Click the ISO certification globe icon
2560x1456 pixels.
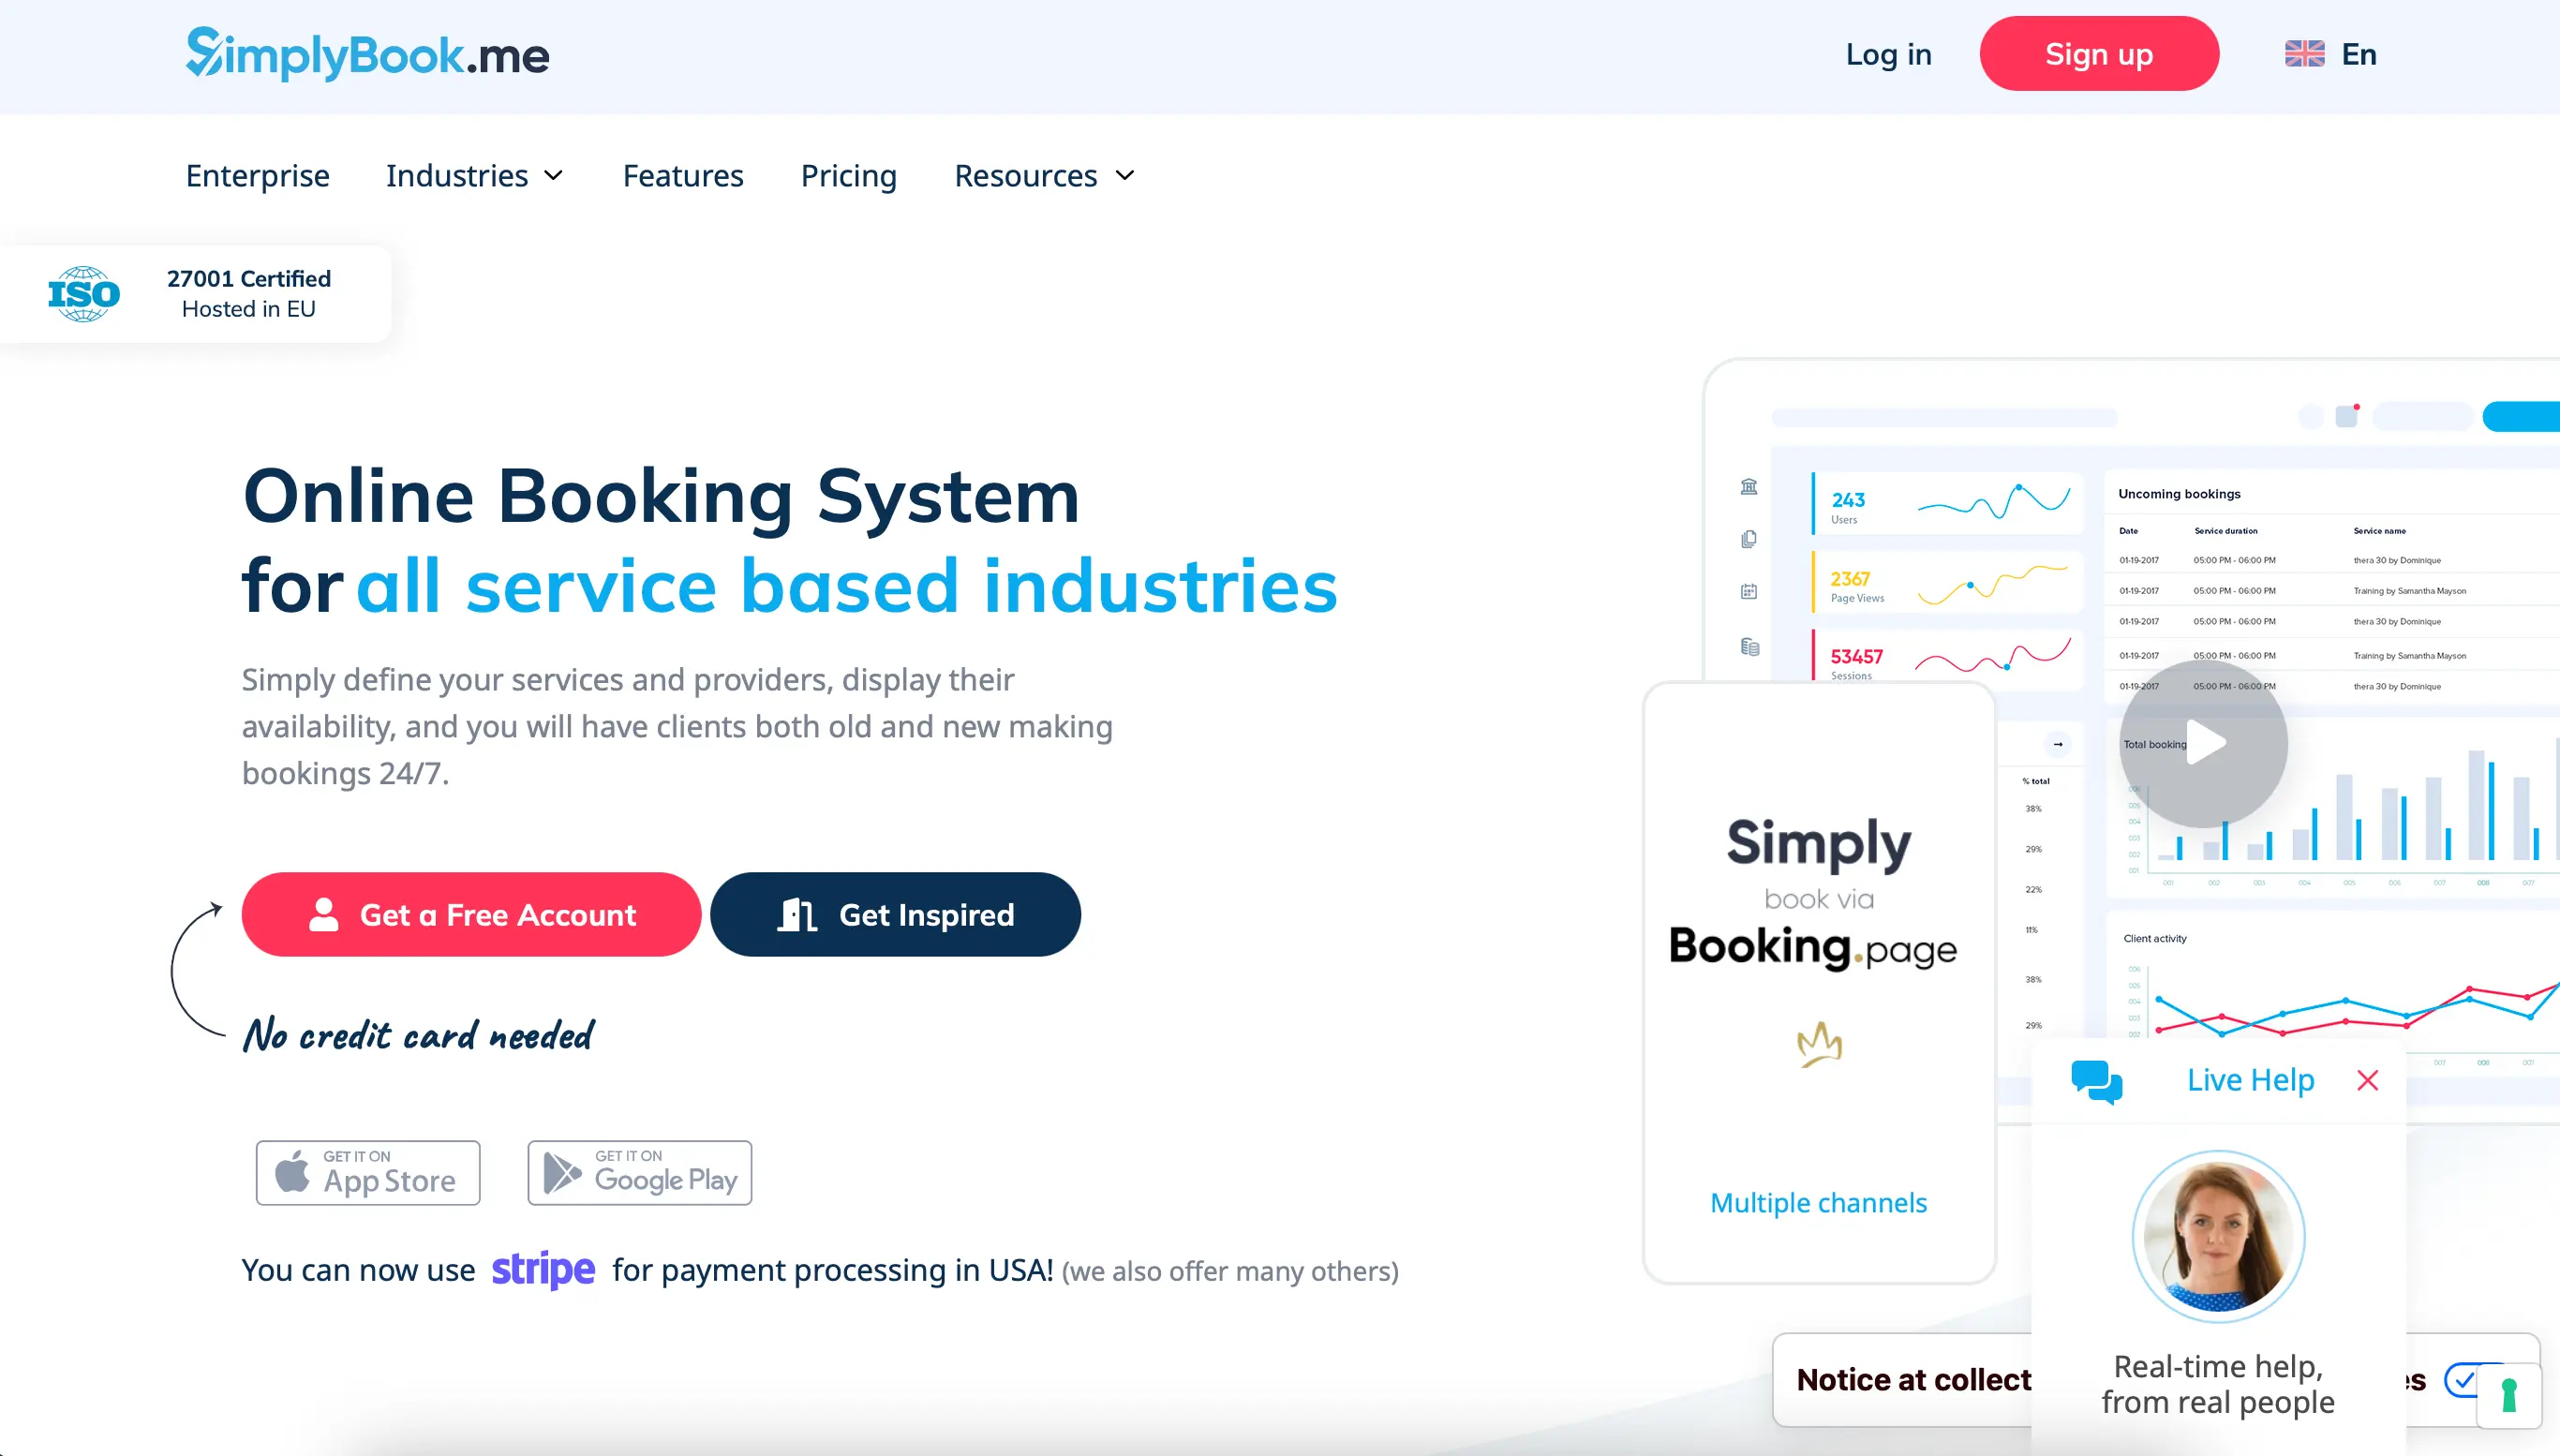(x=84, y=294)
